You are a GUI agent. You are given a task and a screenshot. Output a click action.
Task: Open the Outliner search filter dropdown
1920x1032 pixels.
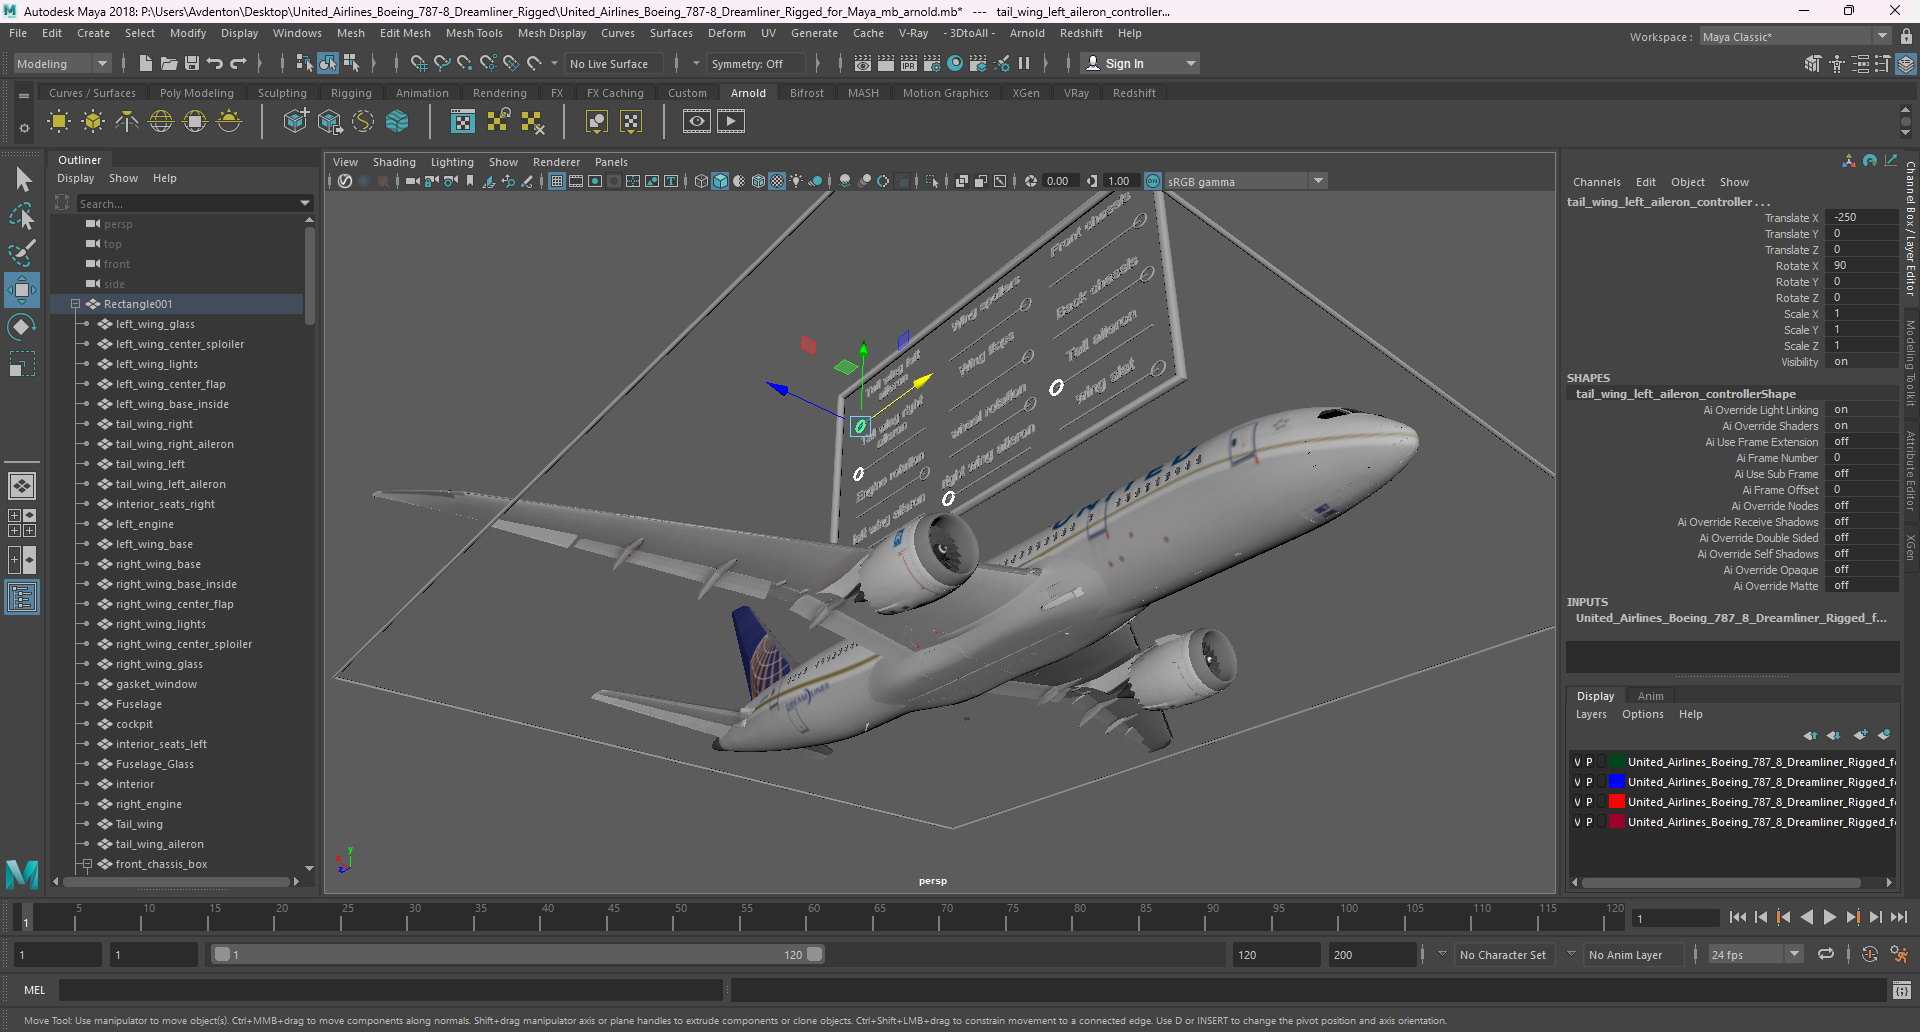305,203
